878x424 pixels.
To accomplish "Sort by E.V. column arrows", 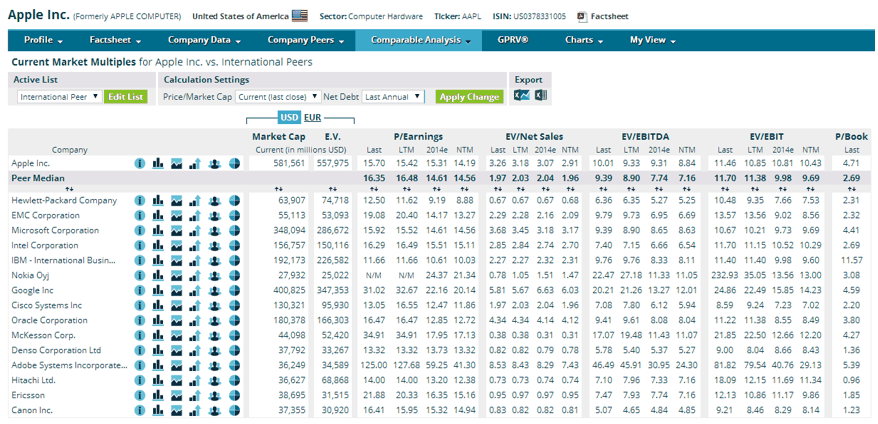I will pyautogui.click(x=333, y=189).
